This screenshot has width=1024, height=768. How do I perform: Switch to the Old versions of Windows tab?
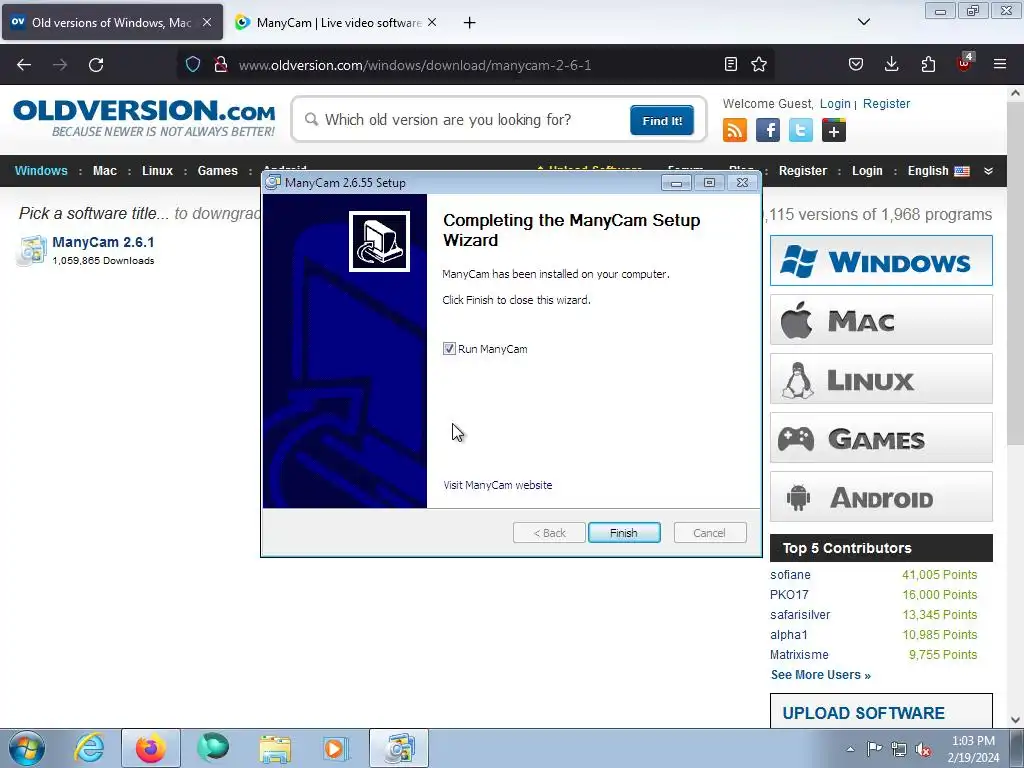[112, 22]
